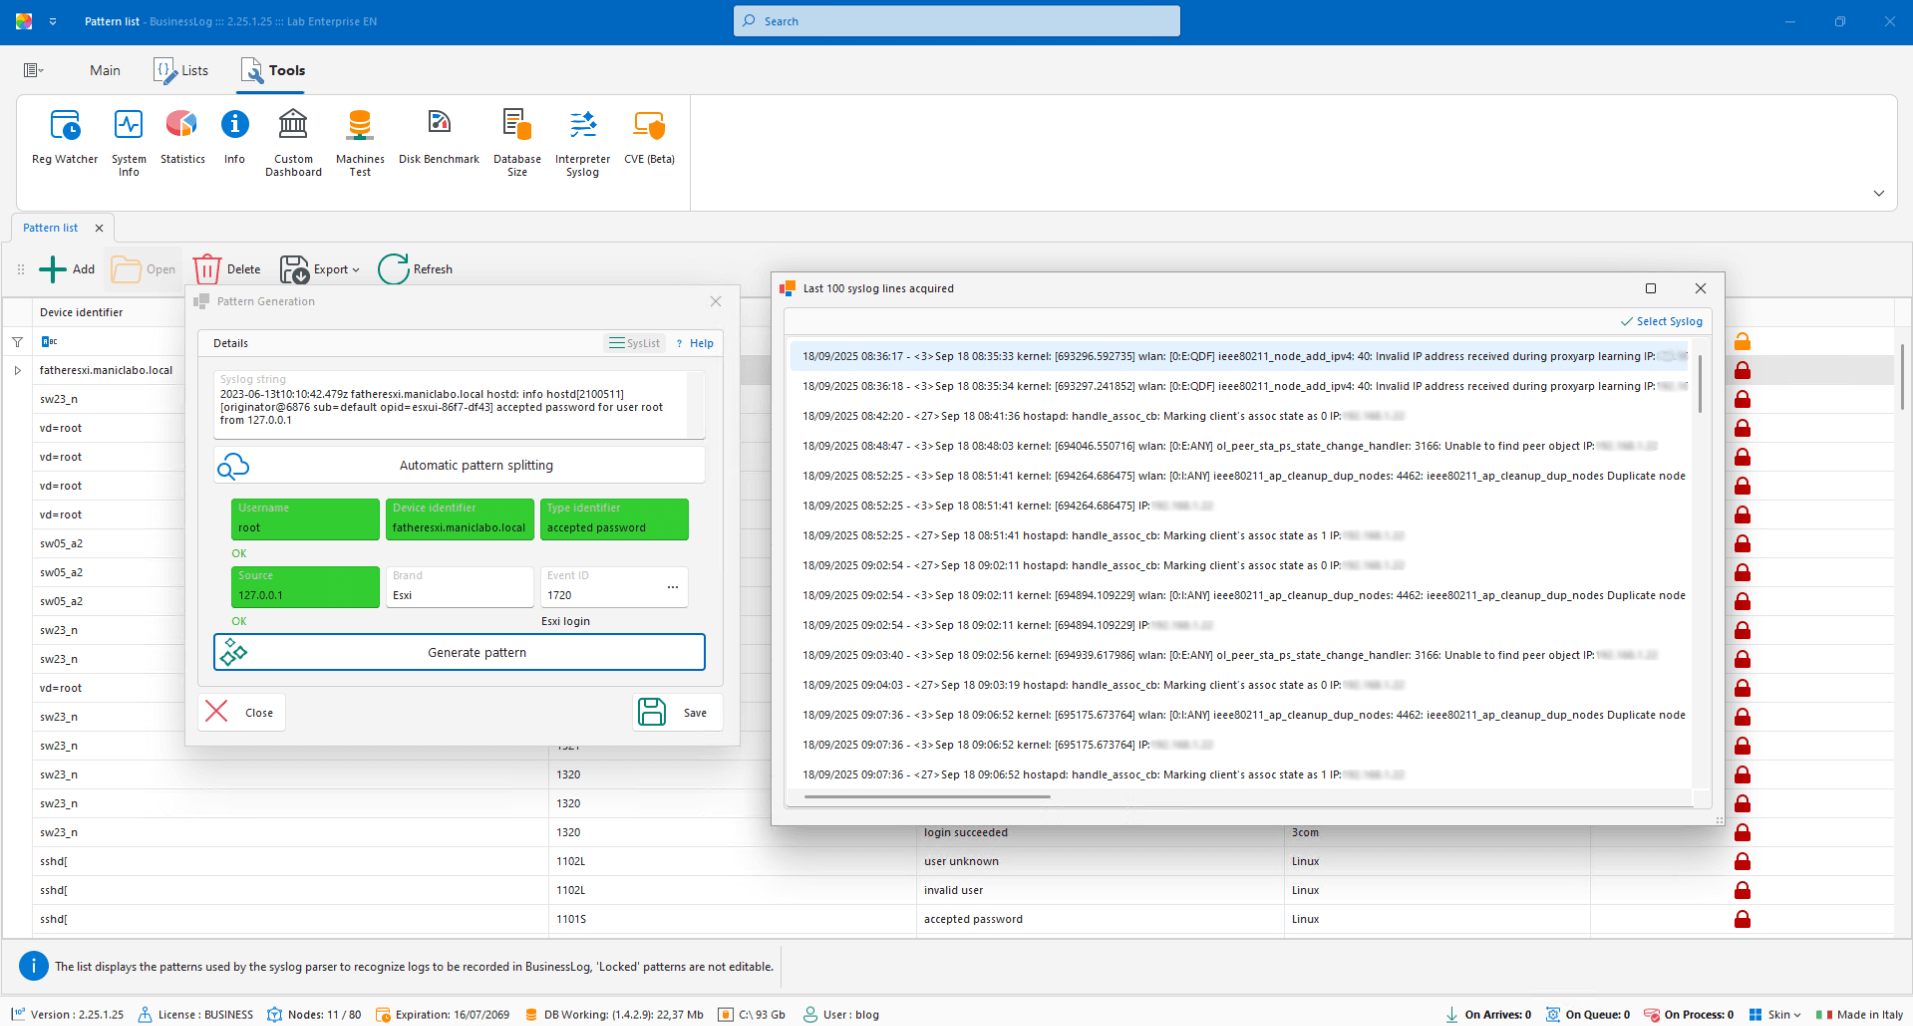
Task: Run the Machines Test tool
Action: click(360, 142)
